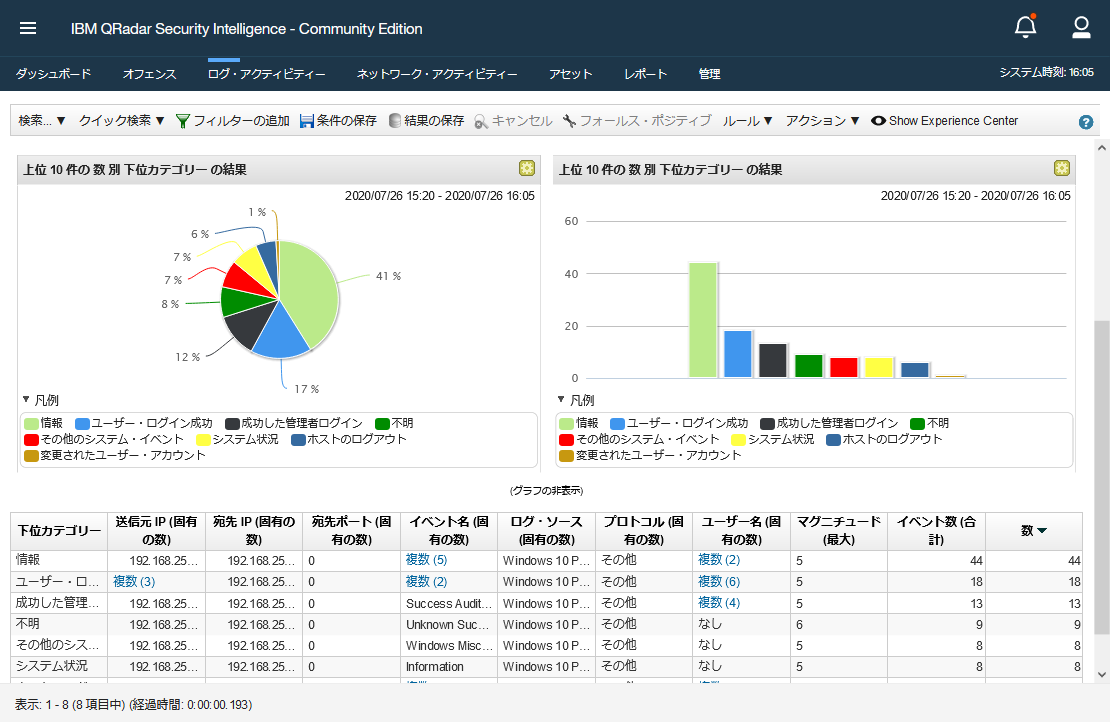
Task: Click the システム時刻: 16:05 text
Action: pyautogui.click(x=1046, y=72)
